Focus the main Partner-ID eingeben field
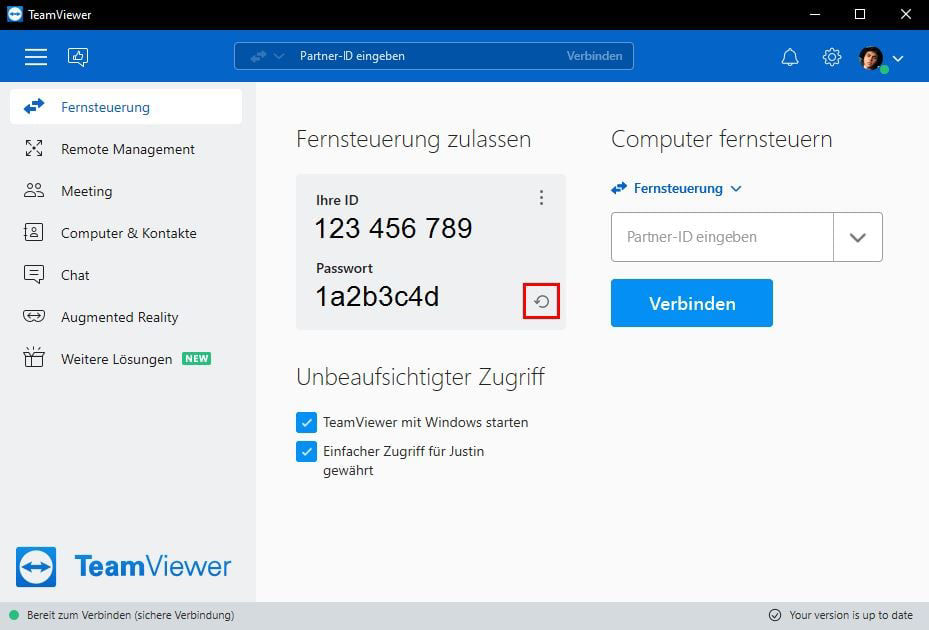The height and width of the screenshot is (630, 929). [722, 237]
